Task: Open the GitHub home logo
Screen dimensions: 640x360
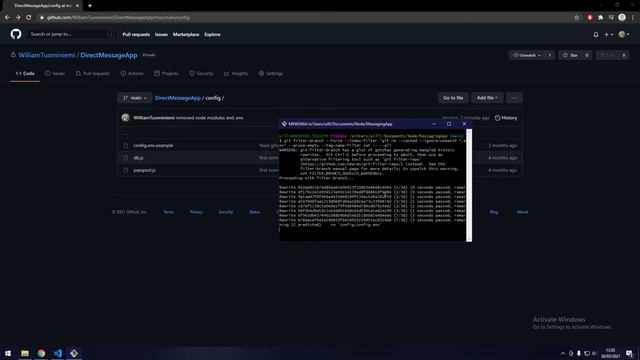Action: pyautogui.click(x=16, y=34)
